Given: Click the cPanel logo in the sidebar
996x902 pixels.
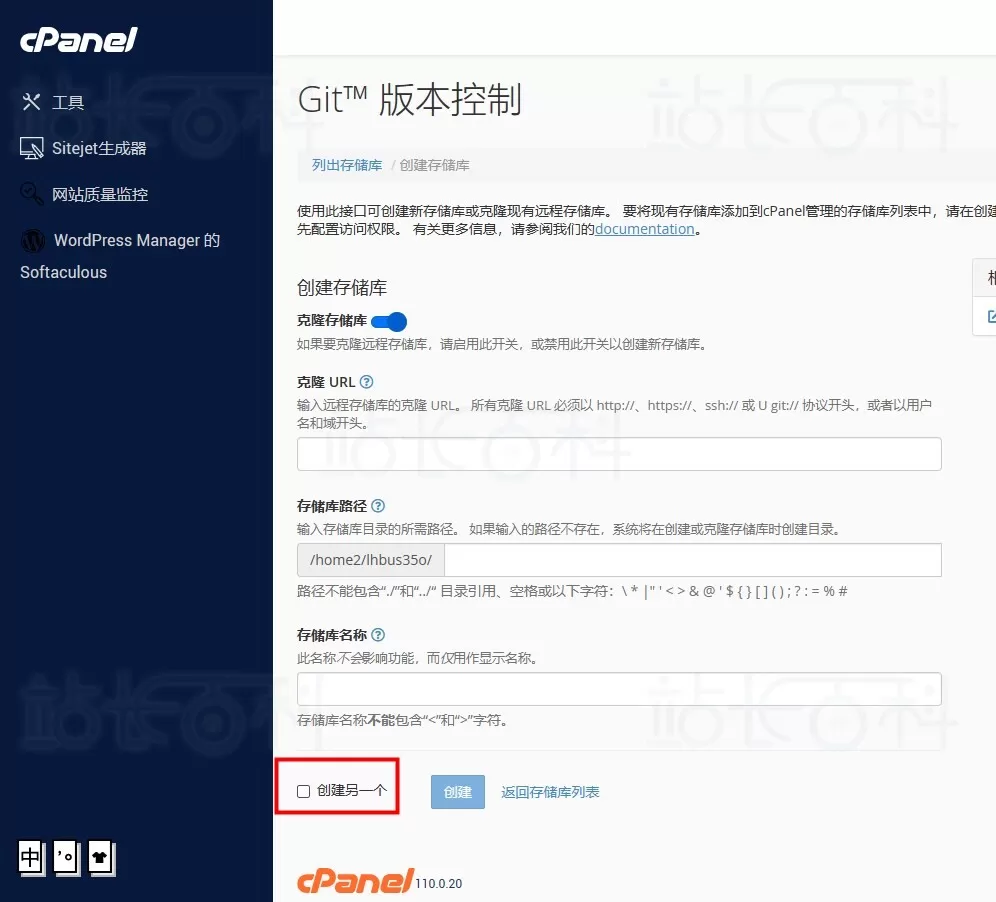Looking at the screenshot, I should (x=77, y=40).
